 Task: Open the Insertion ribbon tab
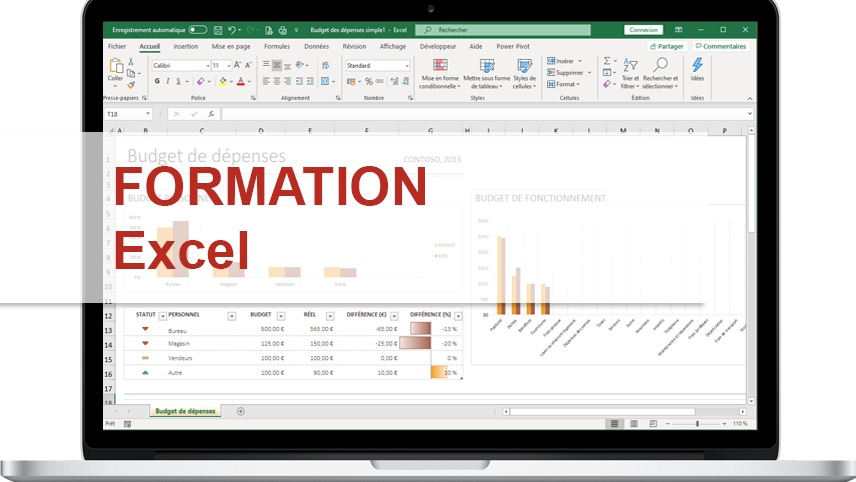pos(185,46)
